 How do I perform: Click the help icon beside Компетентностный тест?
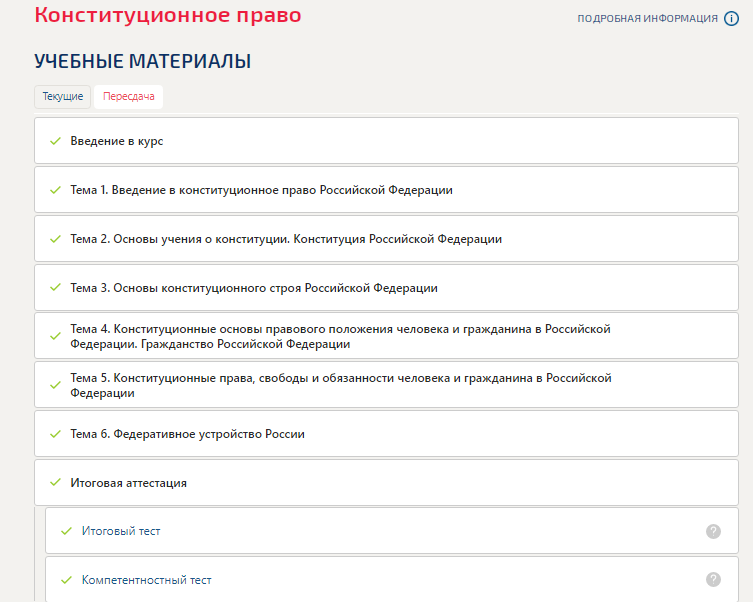[713, 579]
